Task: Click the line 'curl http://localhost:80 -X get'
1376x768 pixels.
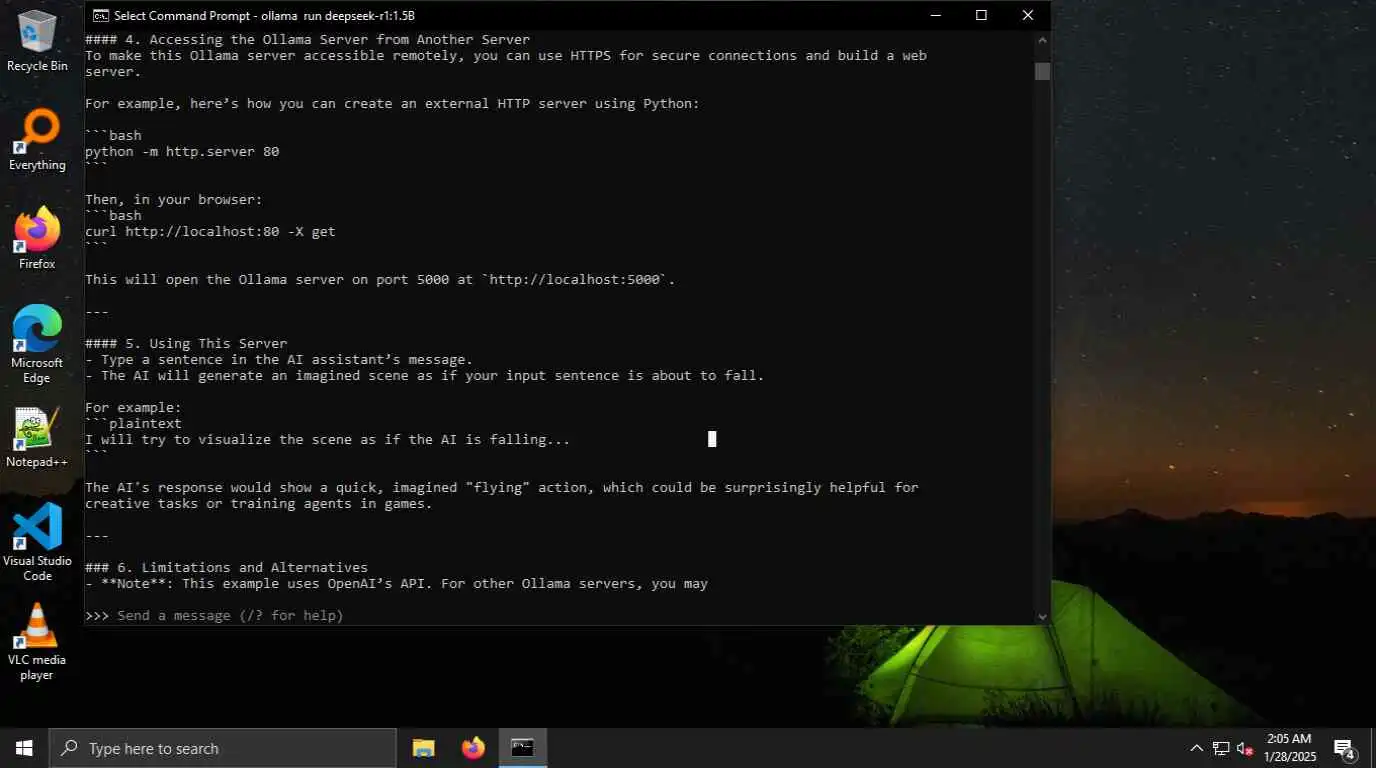Action: (x=210, y=231)
